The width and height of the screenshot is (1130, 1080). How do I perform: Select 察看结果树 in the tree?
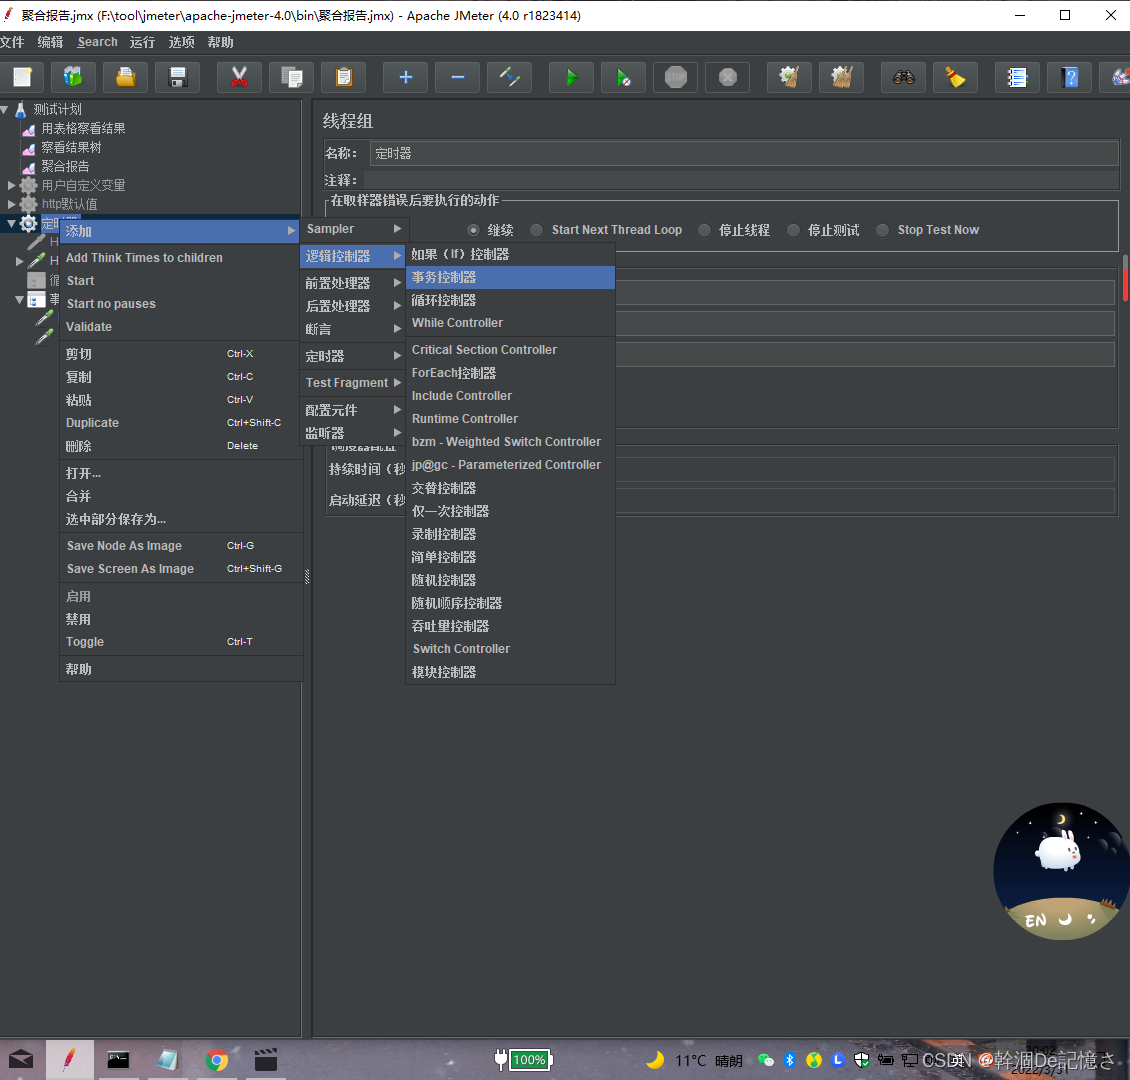pos(71,148)
